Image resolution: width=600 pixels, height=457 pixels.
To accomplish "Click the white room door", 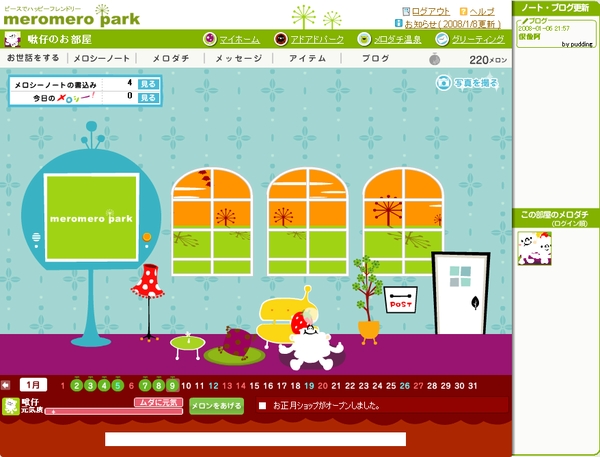I will (x=461, y=293).
